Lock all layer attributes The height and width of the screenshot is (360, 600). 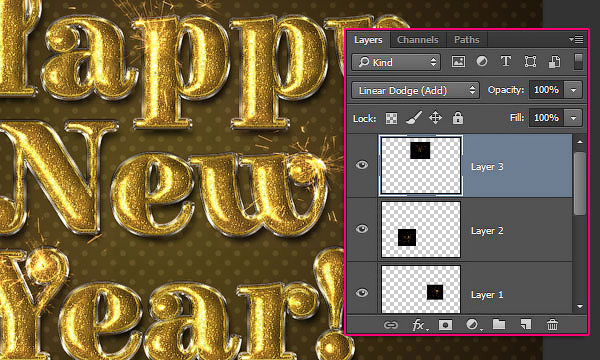coord(458,118)
